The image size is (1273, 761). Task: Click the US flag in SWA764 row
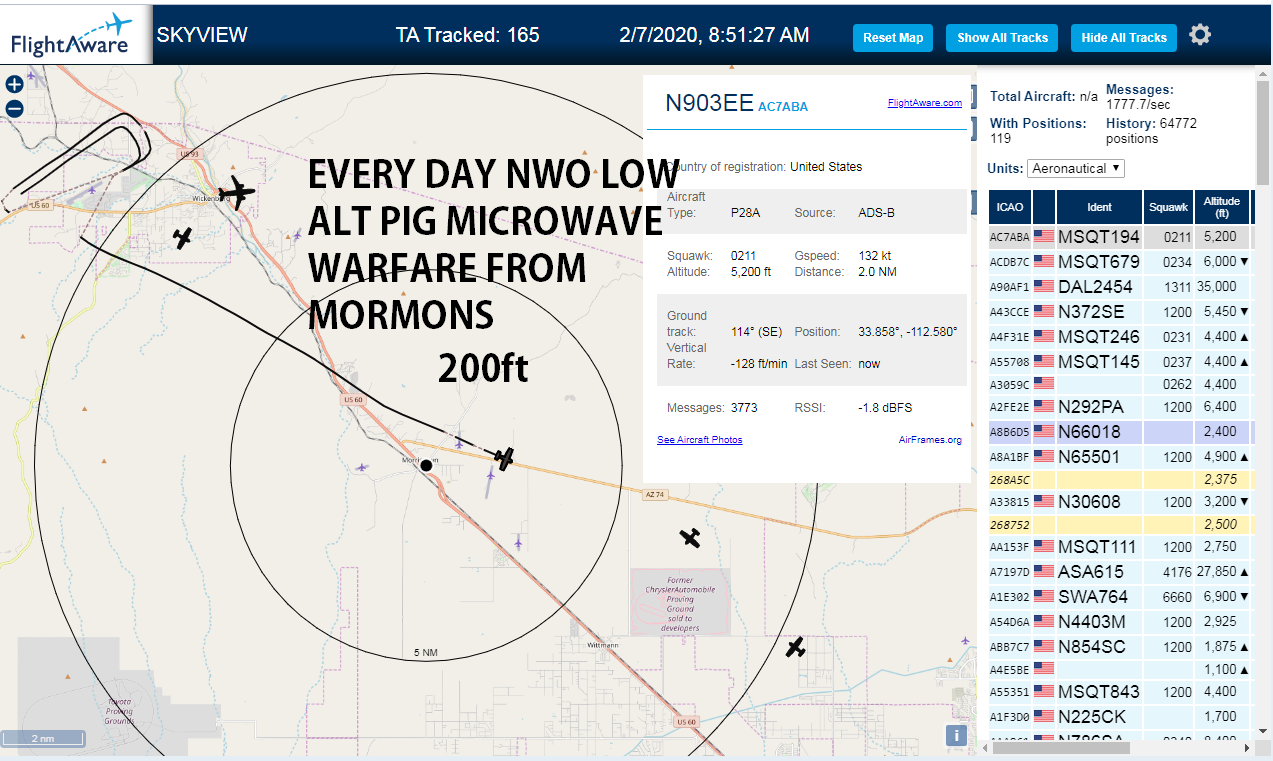point(1044,597)
